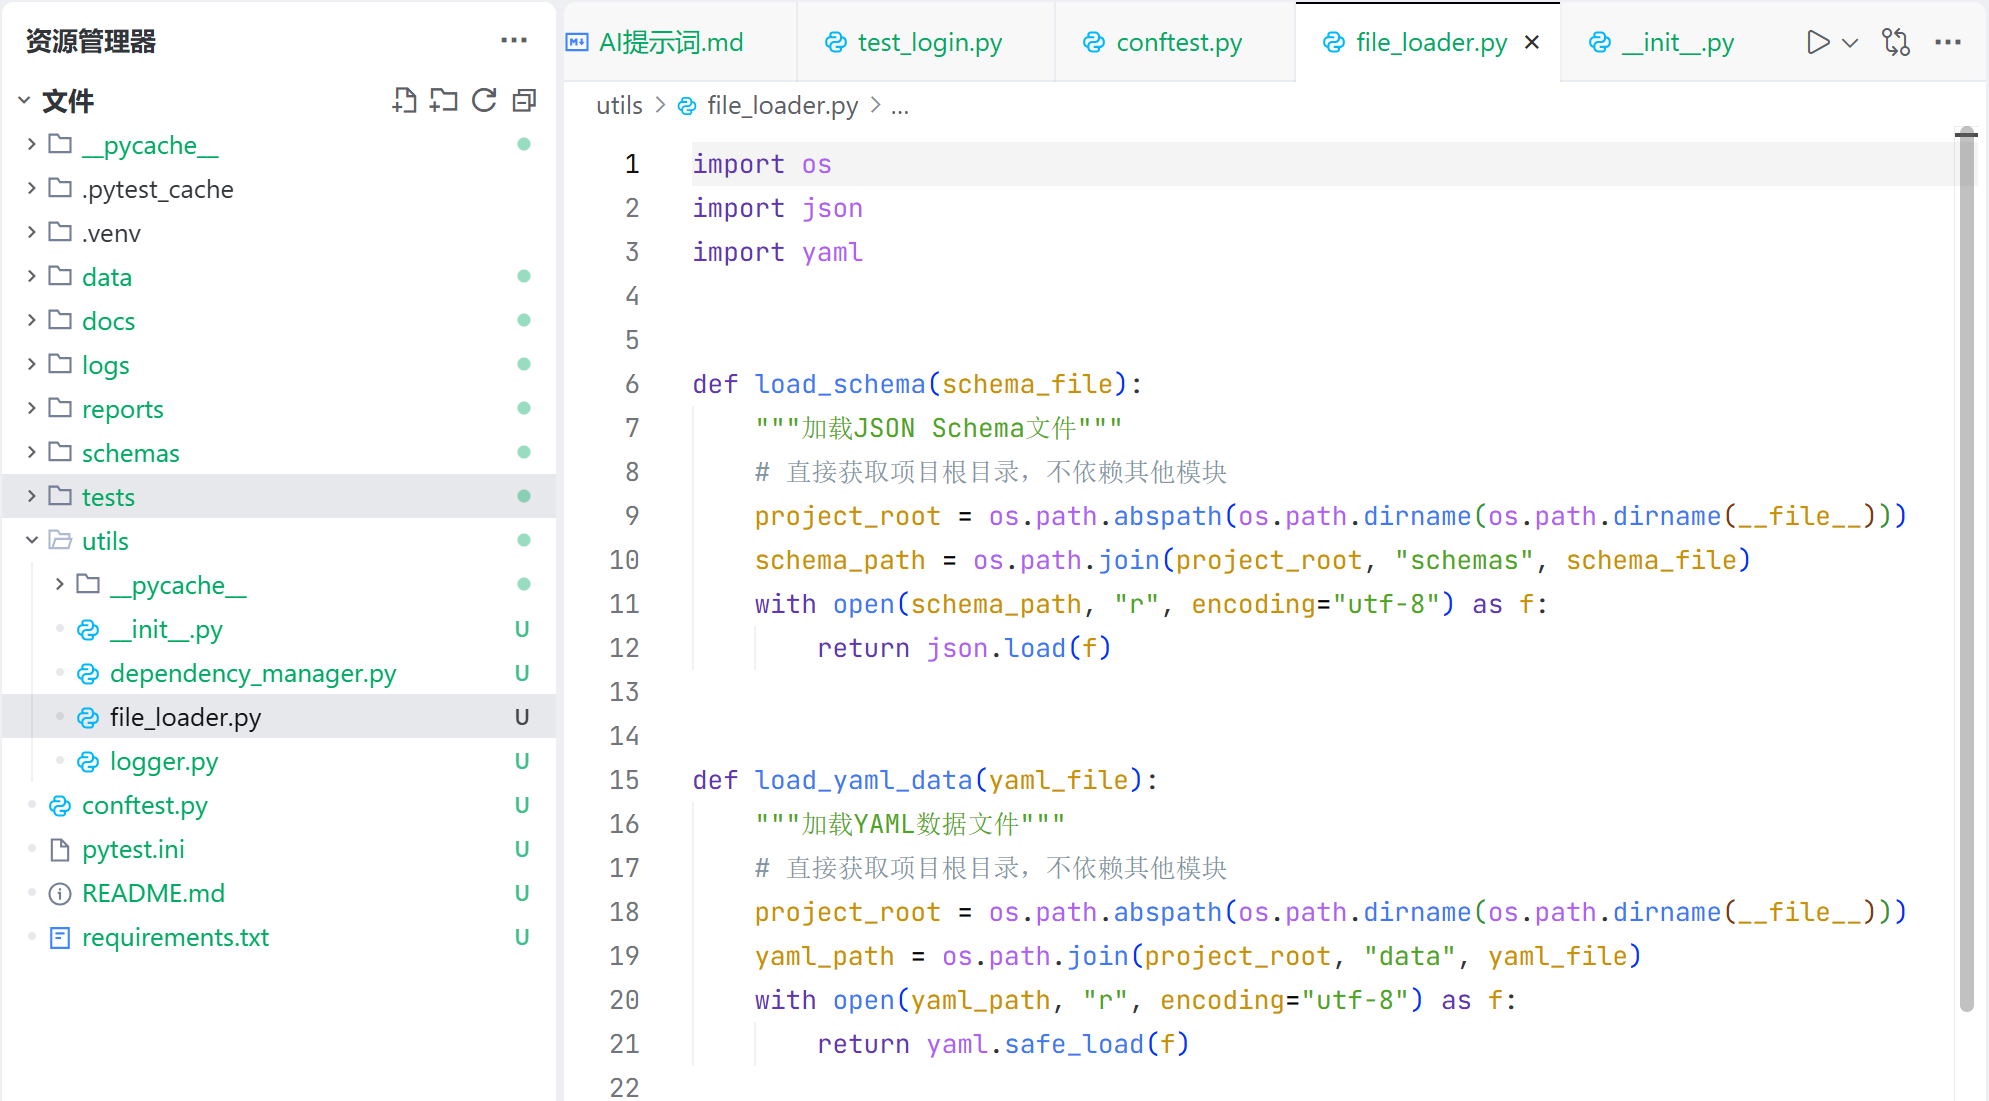The width and height of the screenshot is (1989, 1101).
Task: Switch to the conftest.py tab
Action: (1177, 42)
